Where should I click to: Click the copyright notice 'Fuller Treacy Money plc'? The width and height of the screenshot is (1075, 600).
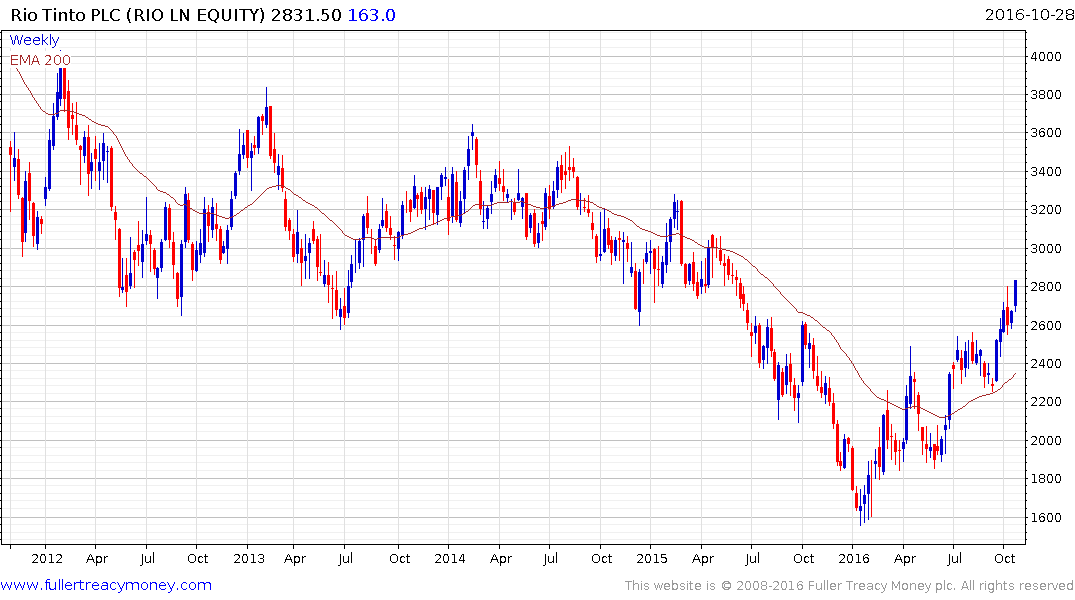(882, 586)
